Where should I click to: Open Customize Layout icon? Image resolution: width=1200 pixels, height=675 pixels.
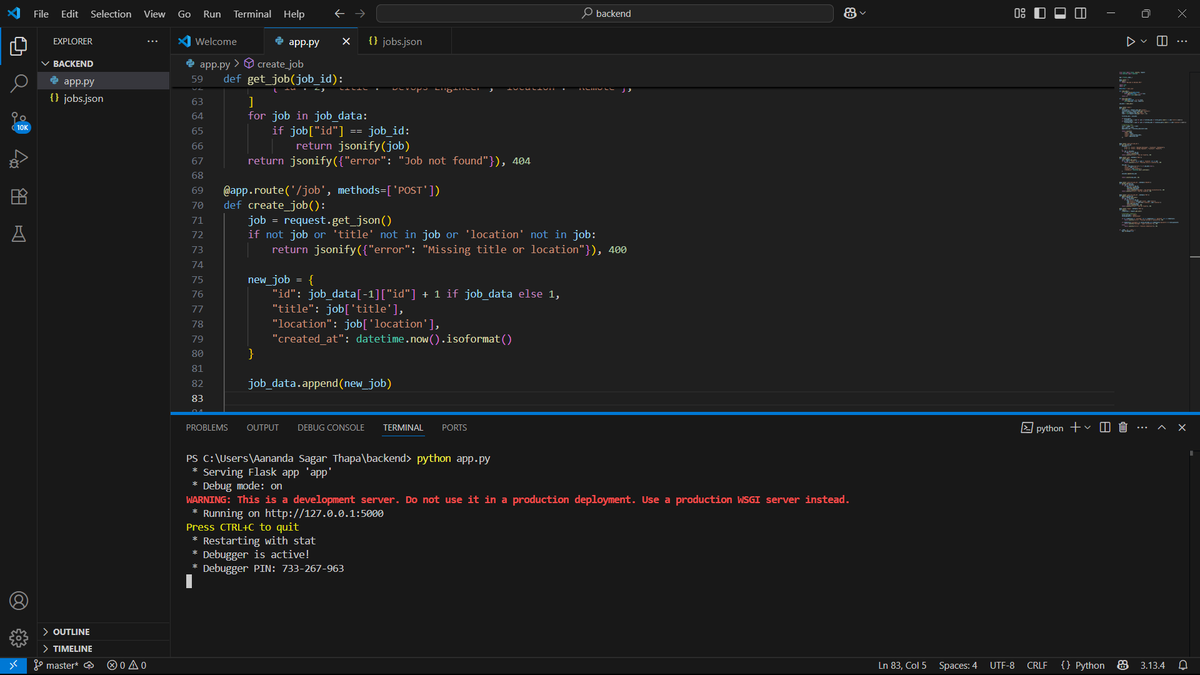[1019, 14]
